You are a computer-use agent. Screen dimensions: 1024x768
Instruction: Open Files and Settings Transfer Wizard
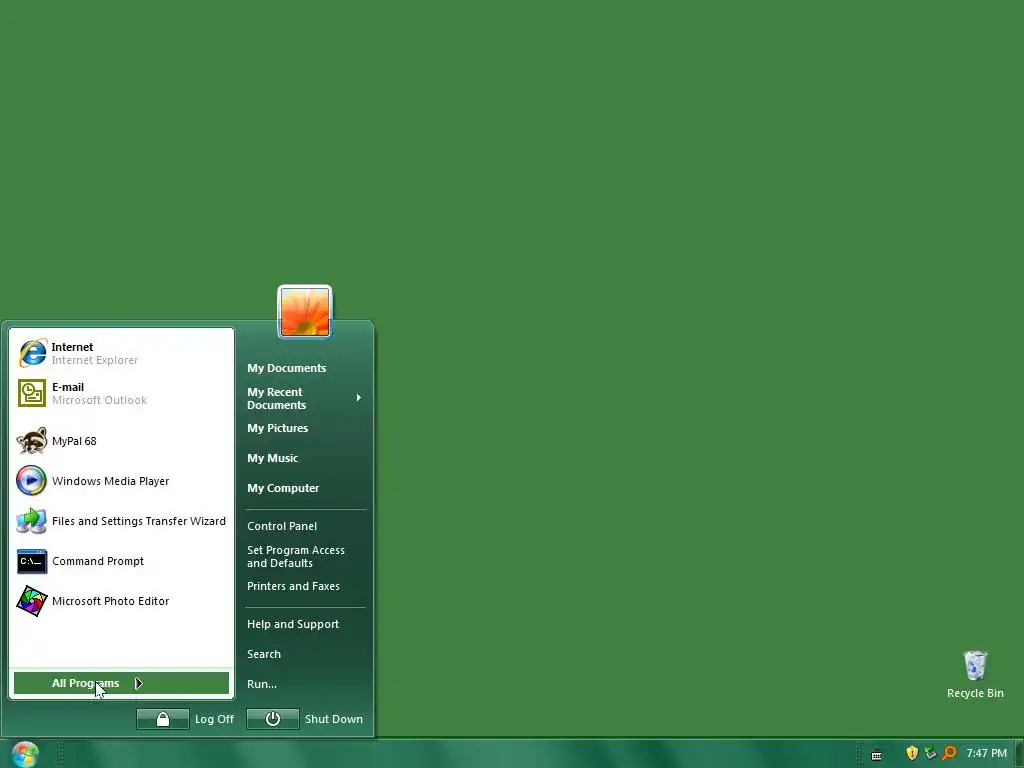(x=121, y=520)
